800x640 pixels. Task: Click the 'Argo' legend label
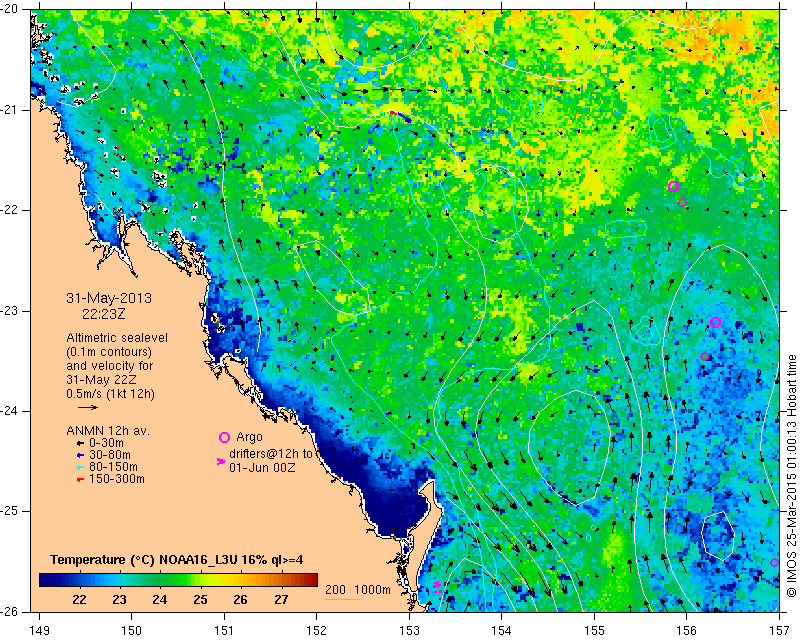point(249,437)
